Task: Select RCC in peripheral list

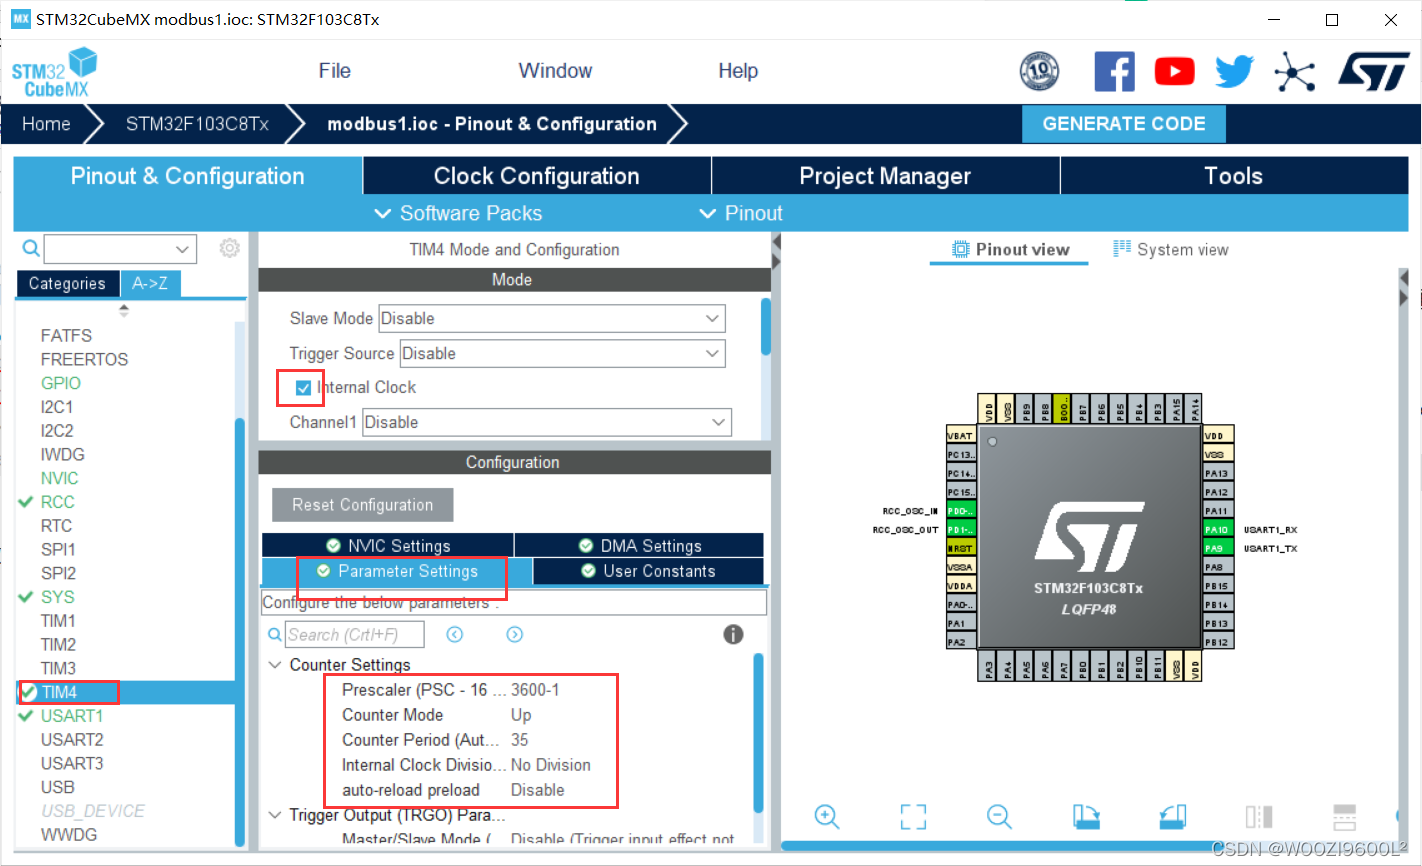Action: click(x=57, y=502)
